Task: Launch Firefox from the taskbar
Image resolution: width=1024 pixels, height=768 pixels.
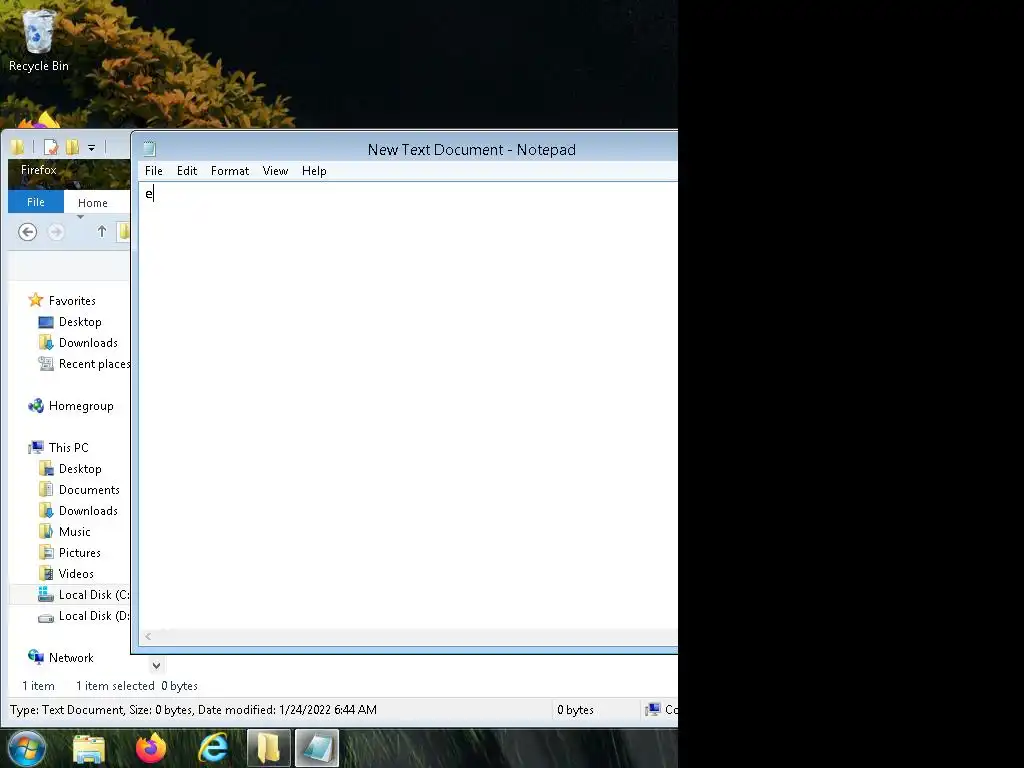Action: pyautogui.click(x=151, y=748)
